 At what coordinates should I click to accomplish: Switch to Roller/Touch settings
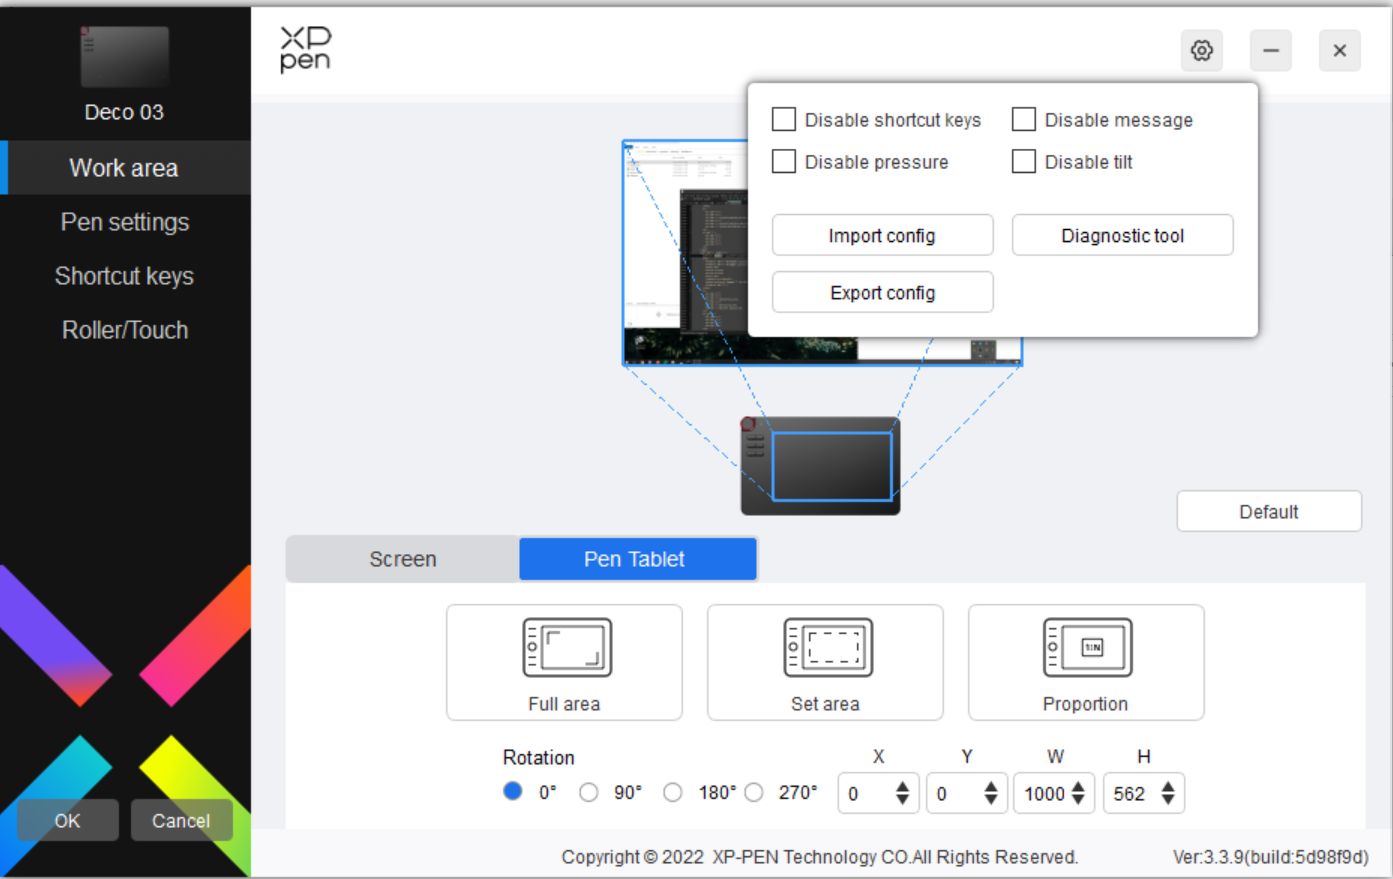(x=125, y=330)
